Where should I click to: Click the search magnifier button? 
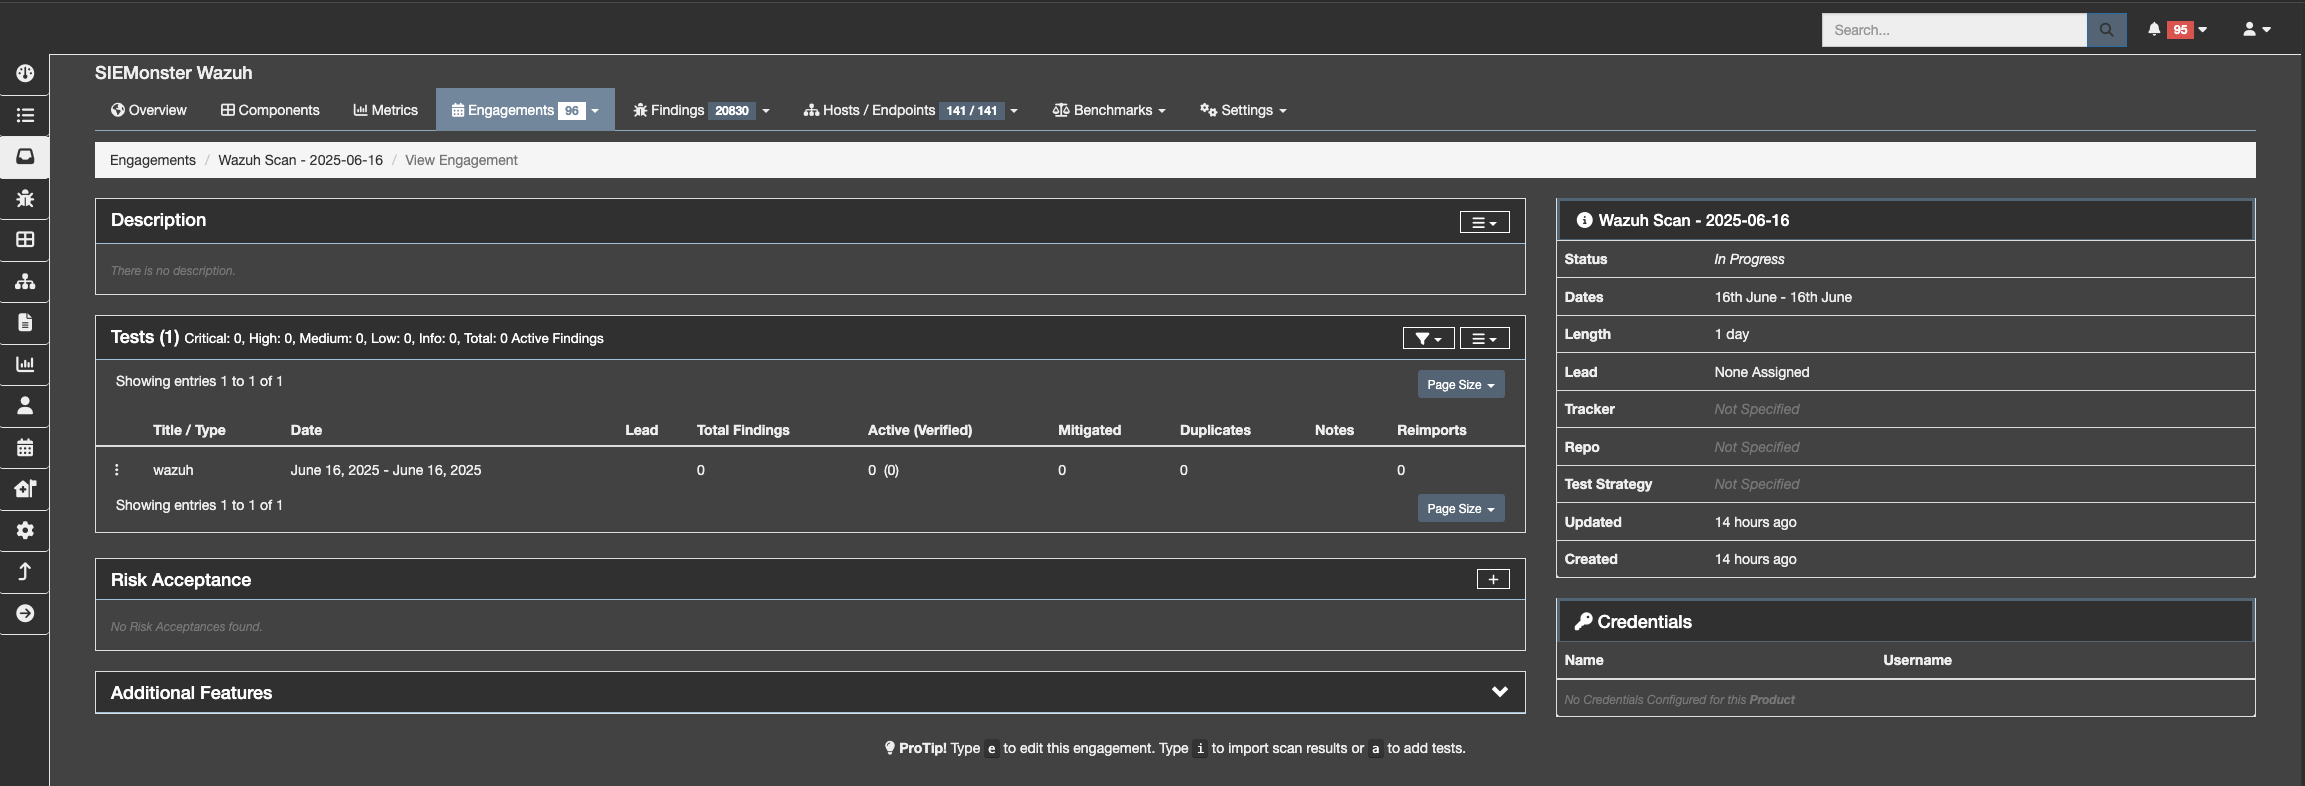pos(2106,30)
